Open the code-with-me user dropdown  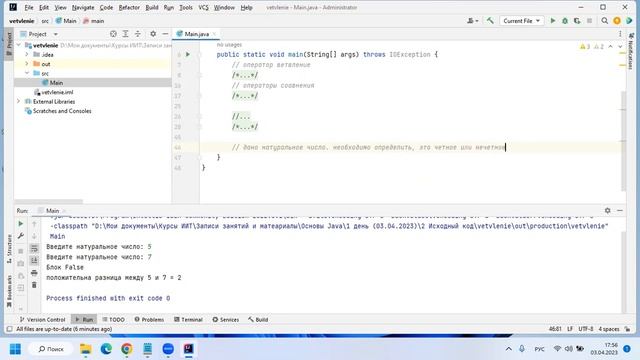point(473,21)
